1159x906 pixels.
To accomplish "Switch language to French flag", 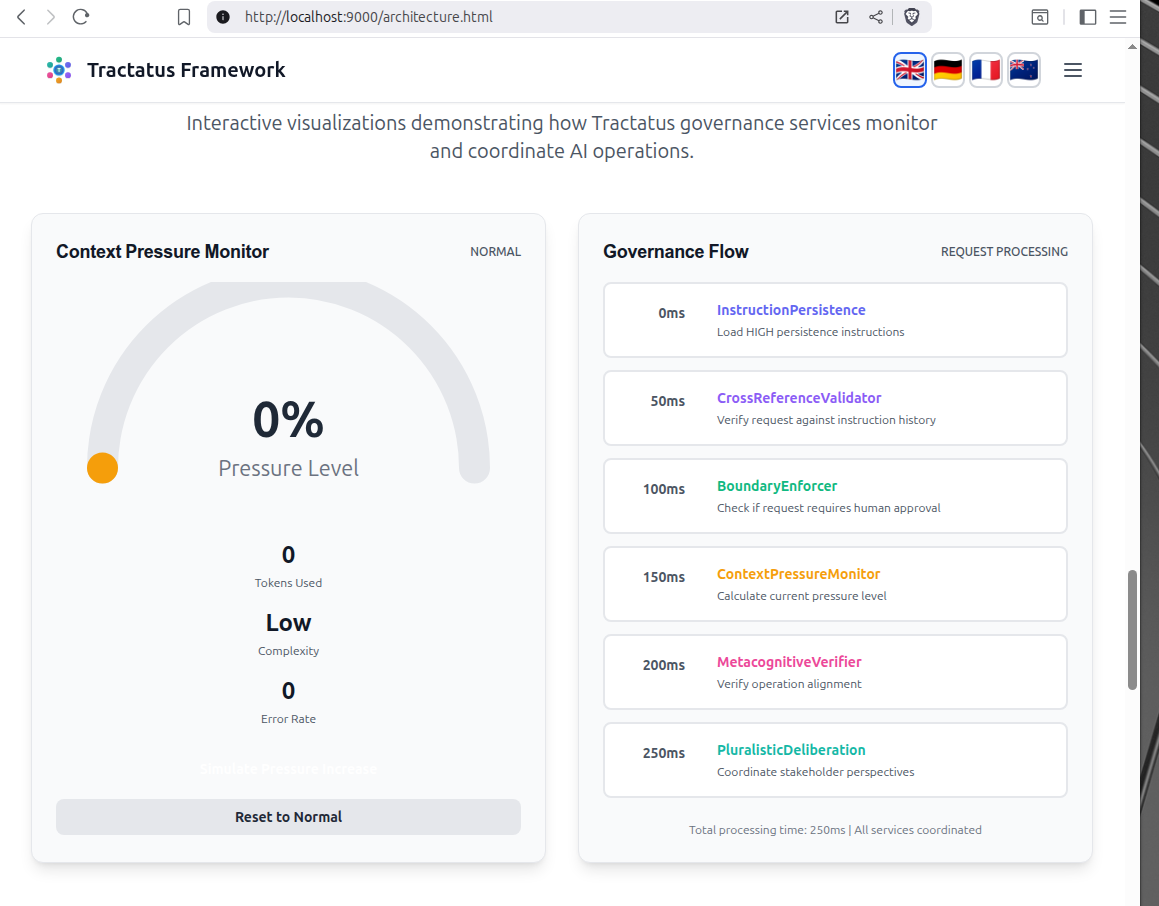I will tap(985, 70).
